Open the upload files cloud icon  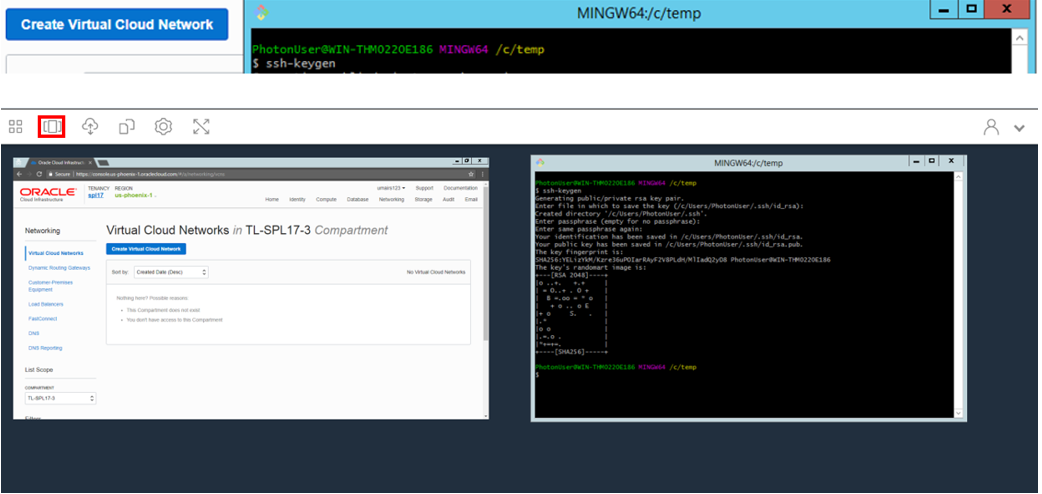[90, 126]
